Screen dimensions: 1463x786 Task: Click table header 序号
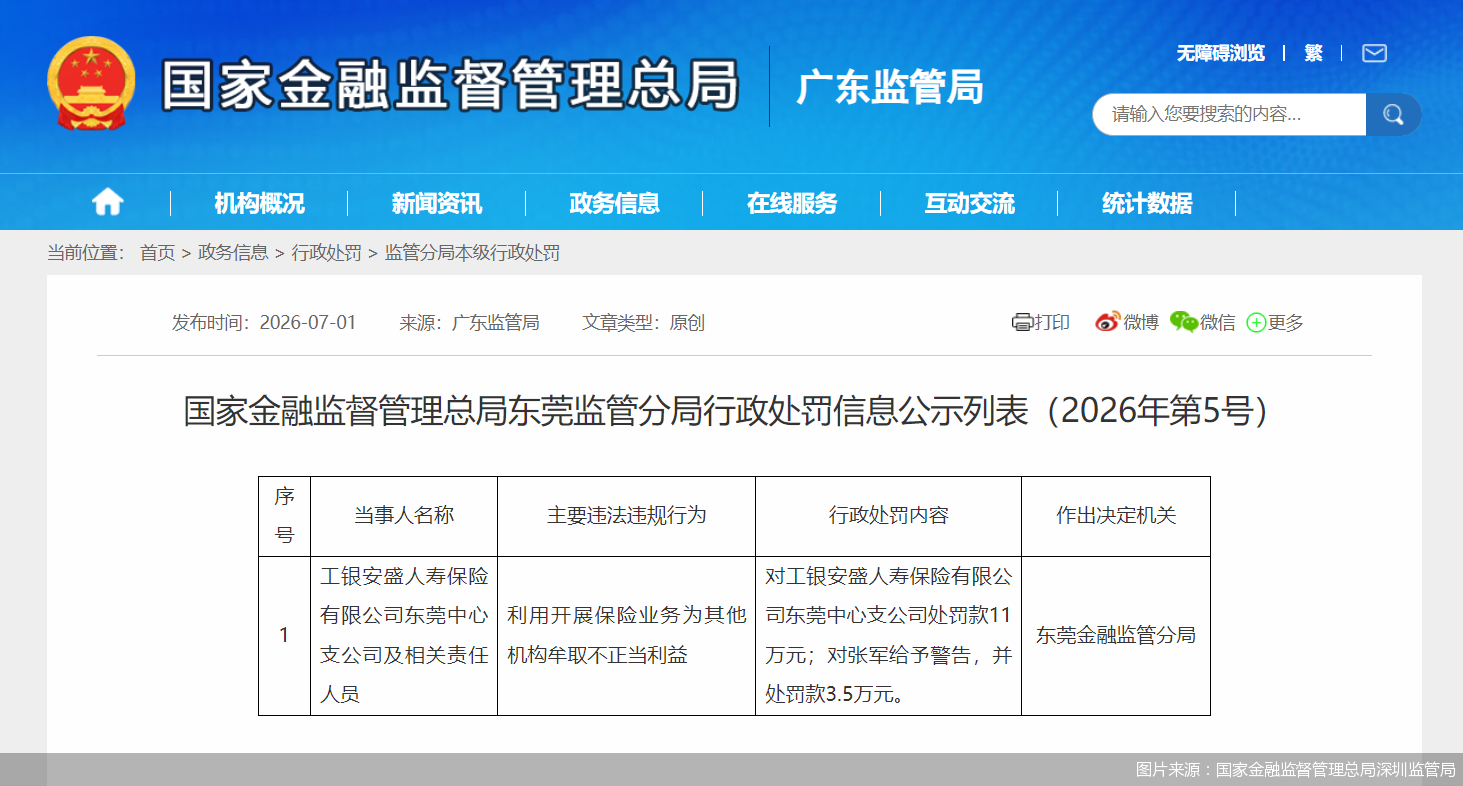coord(284,516)
